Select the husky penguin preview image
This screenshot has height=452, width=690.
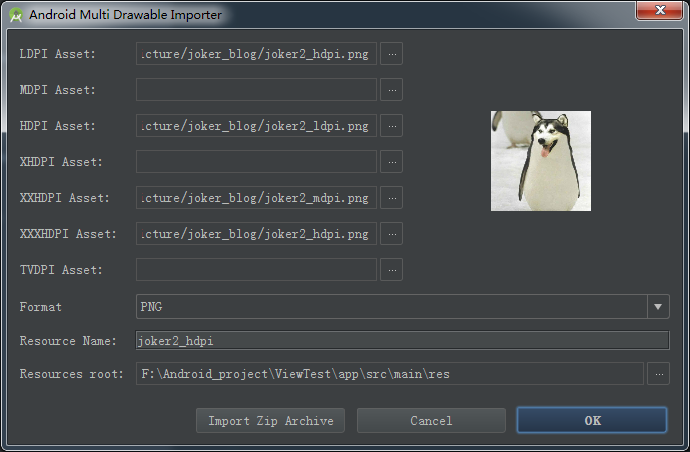(x=541, y=161)
